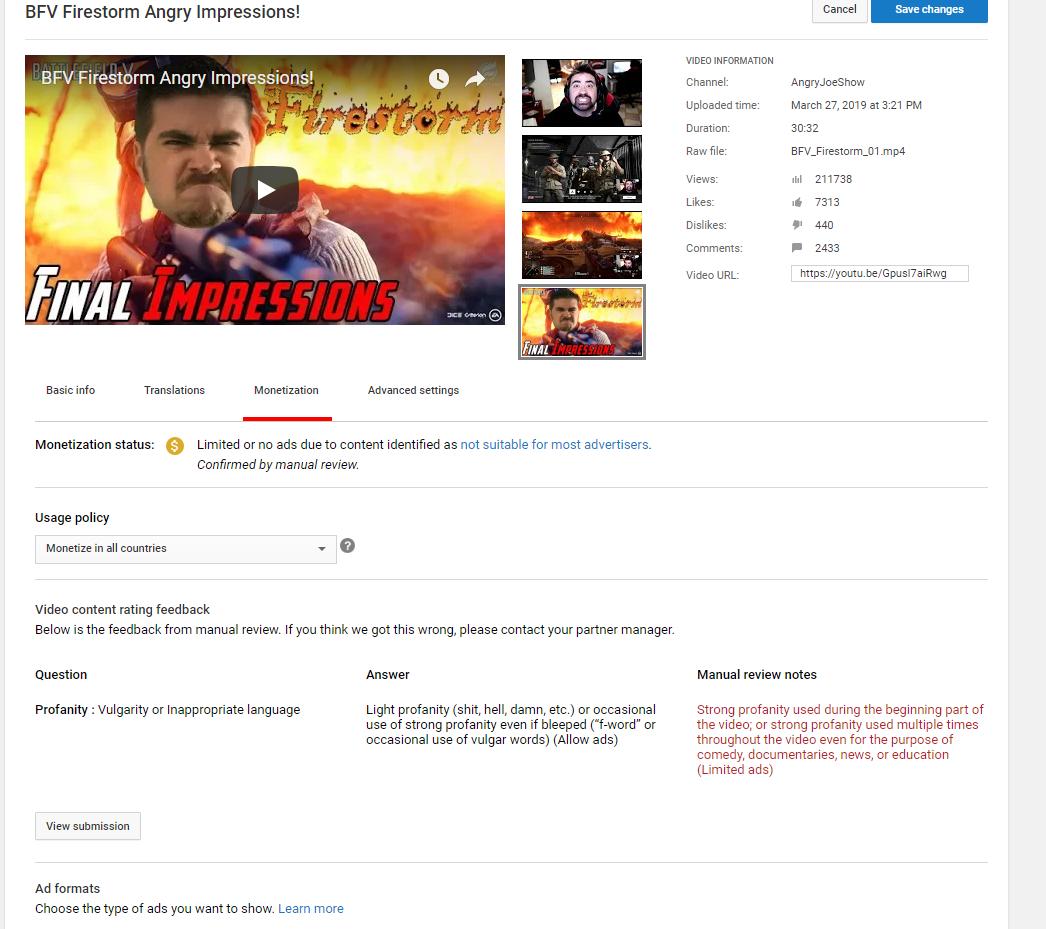1046x929 pixels.
Task: Click the views bar chart icon
Action: [797, 179]
